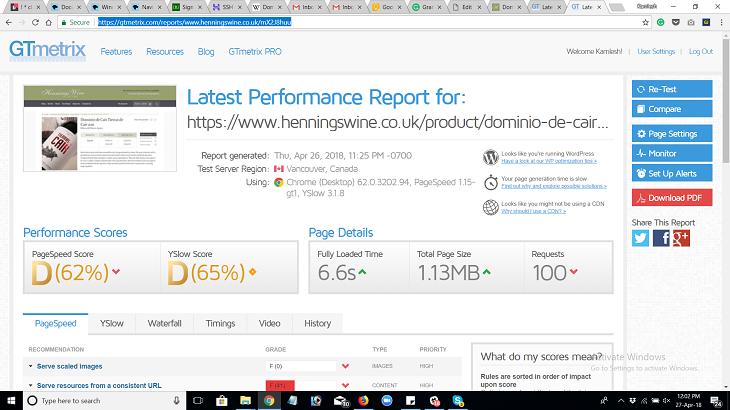Screen dimensions: 730x410
Task: Share report on Google Plus
Action: [681, 238]
